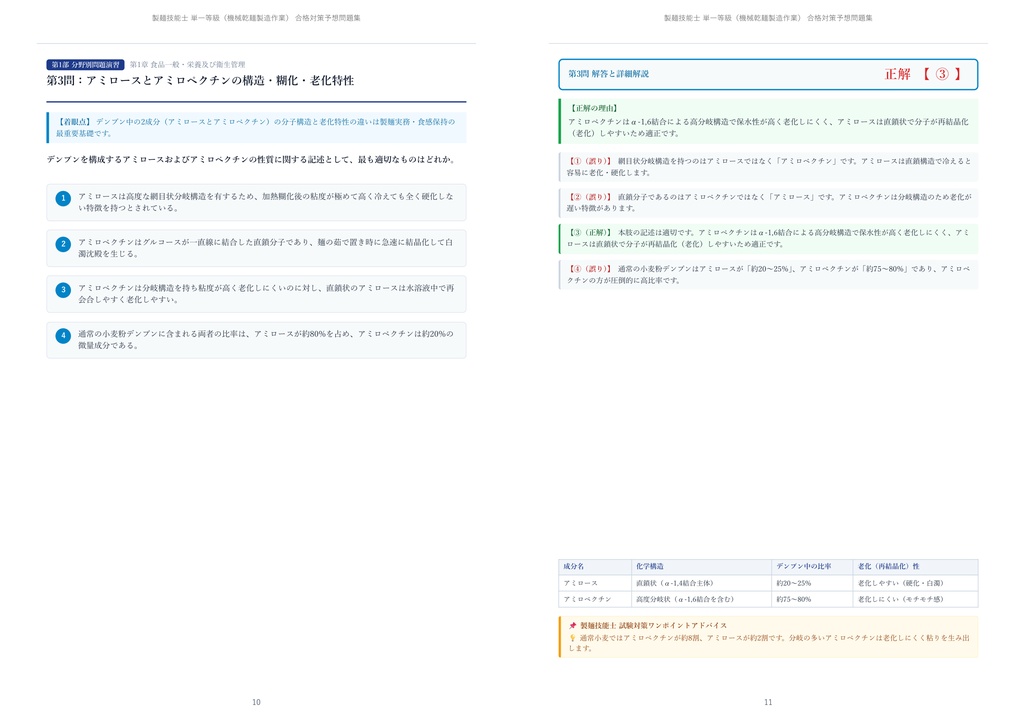Click the red '正解【③】' answer label

tap(923, 74)
